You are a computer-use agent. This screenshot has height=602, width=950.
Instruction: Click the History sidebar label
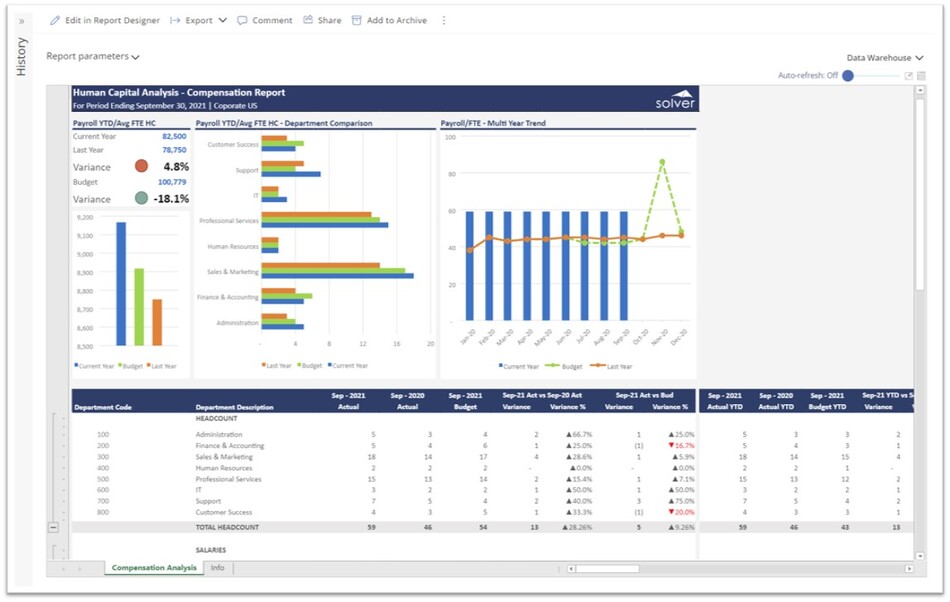(22, 57)
